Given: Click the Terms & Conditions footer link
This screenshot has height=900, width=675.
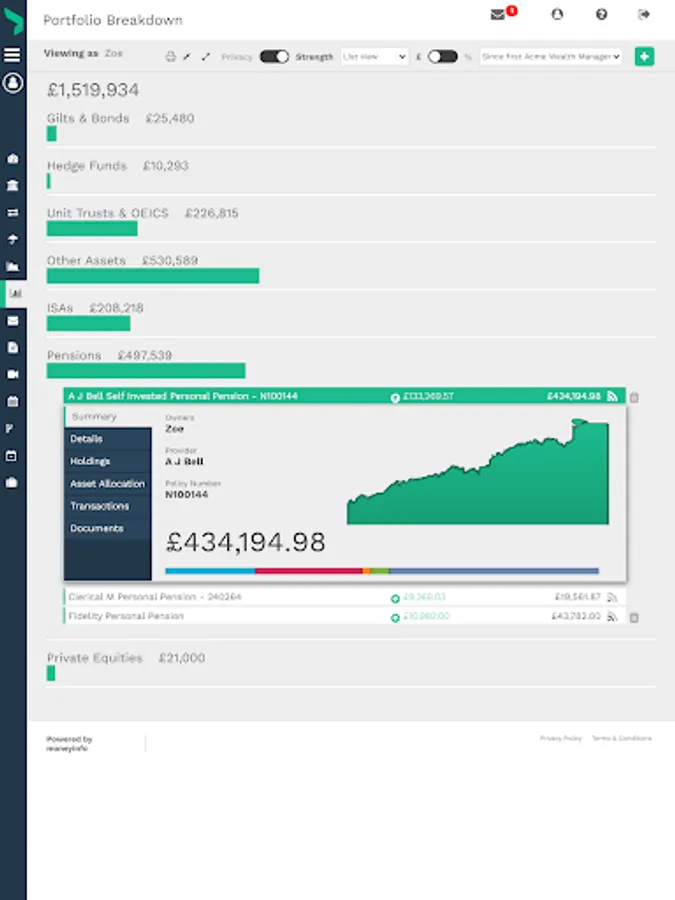Looking at the screenshot, I should [622, 738].
